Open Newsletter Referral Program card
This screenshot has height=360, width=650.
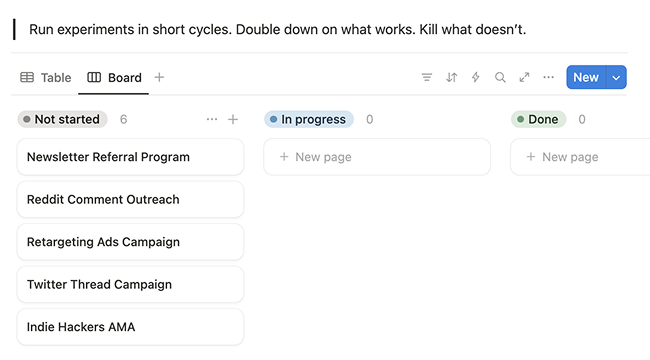click(130, 157)
